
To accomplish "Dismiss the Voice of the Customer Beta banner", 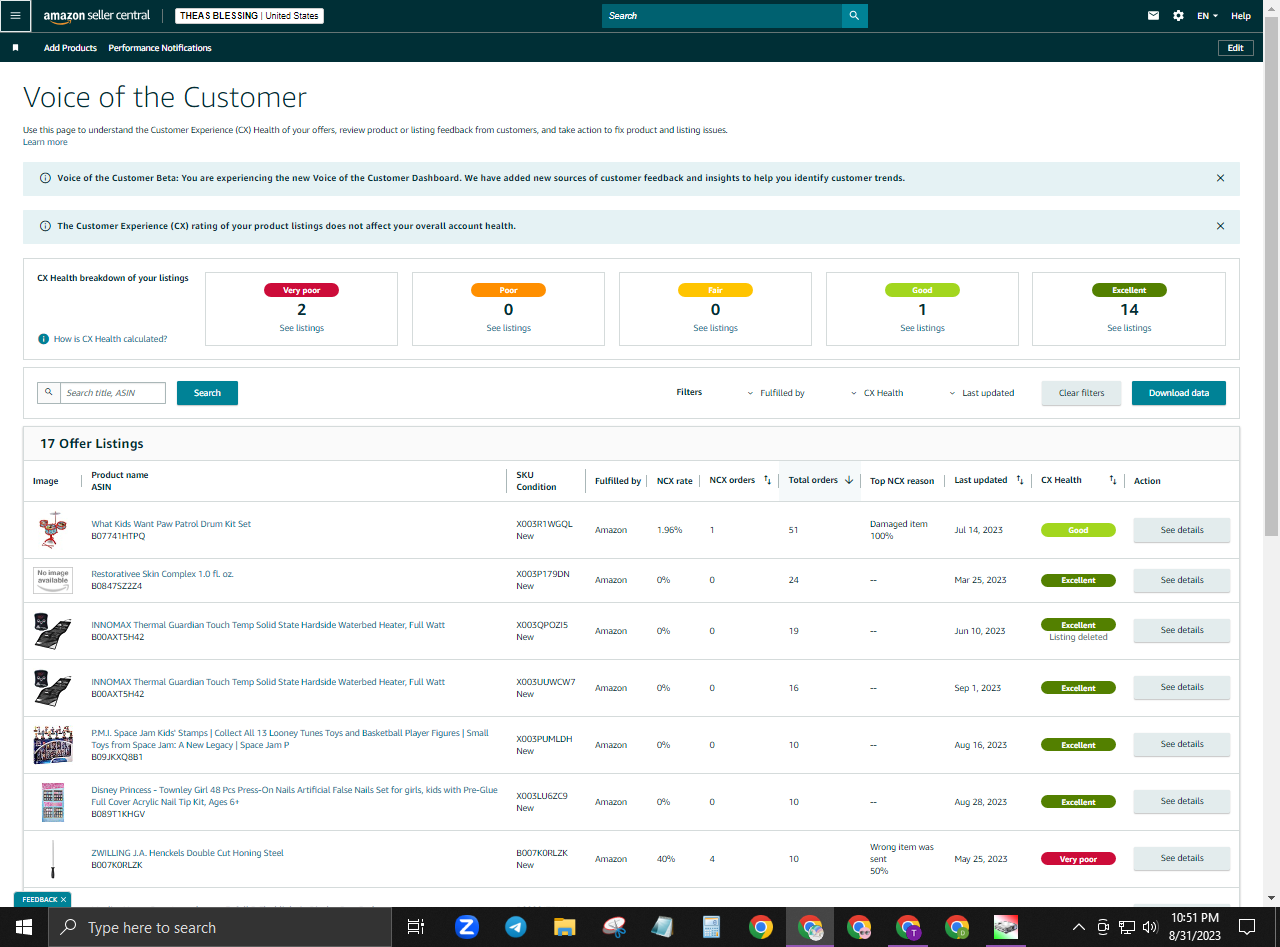I will point(1220,178).
